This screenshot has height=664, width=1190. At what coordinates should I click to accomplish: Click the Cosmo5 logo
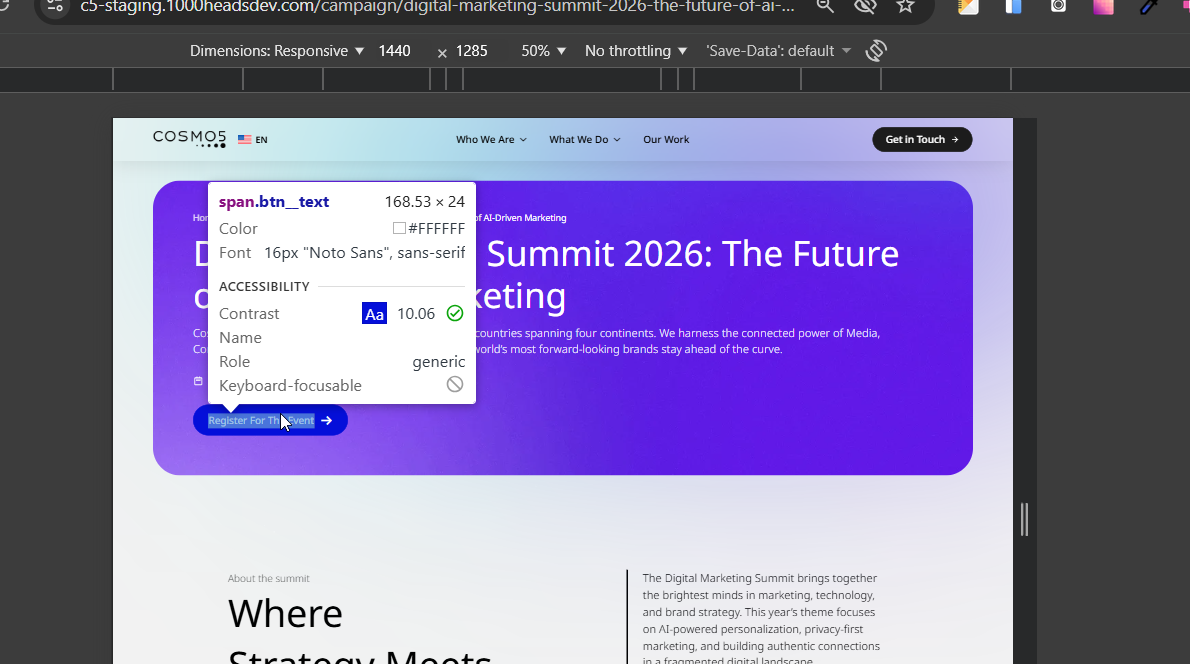pos(190,139)
